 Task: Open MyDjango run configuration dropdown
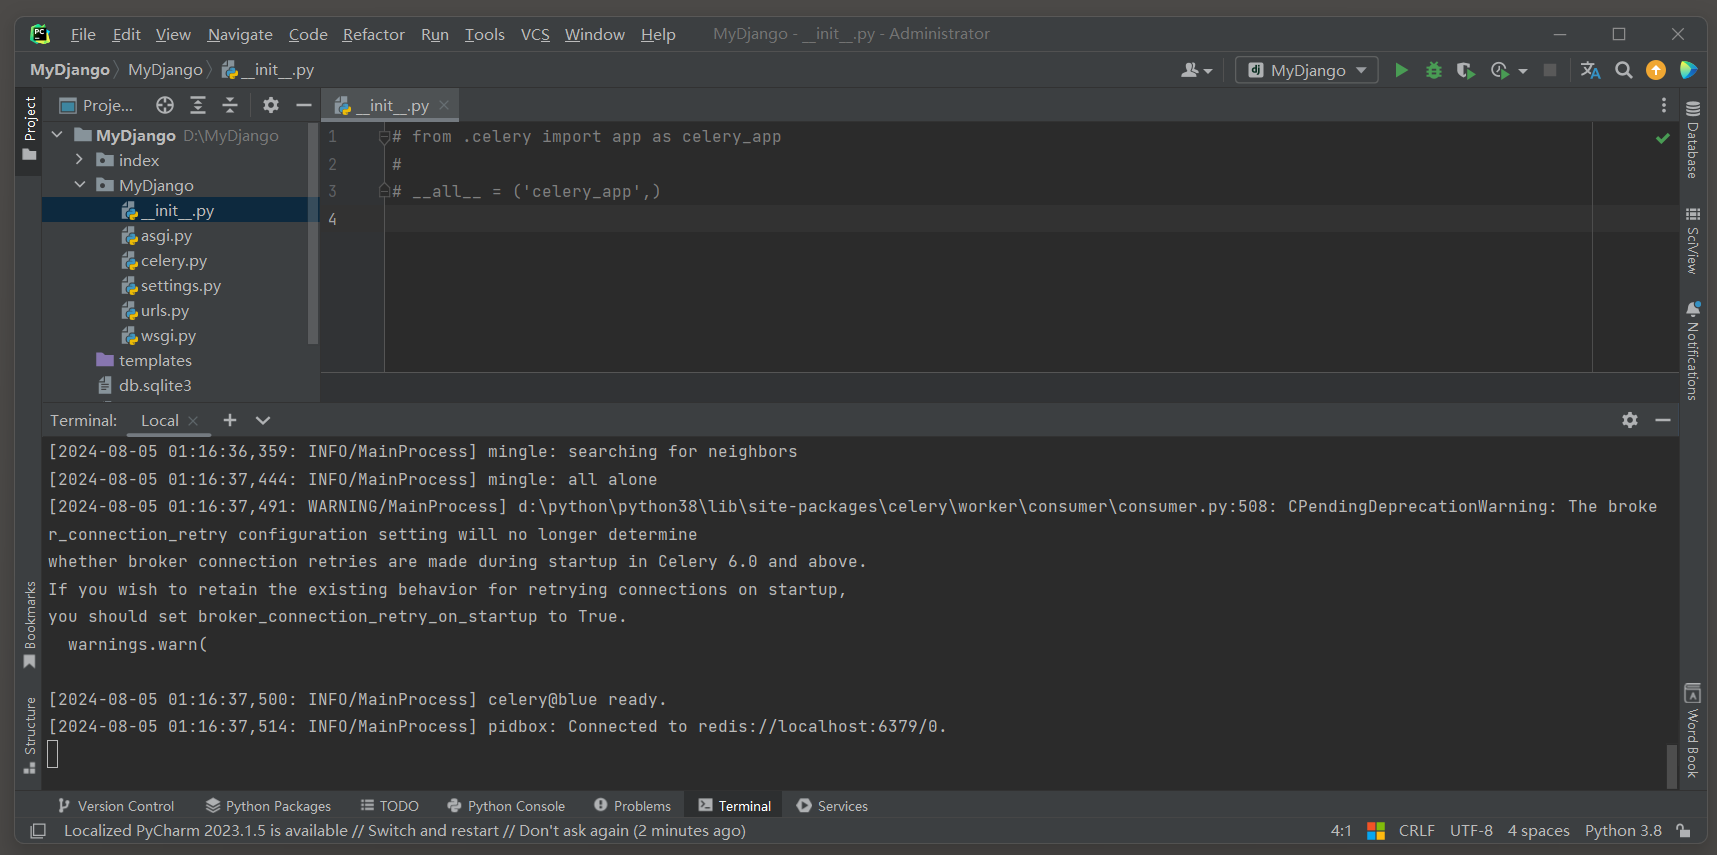click(1307, 70)
